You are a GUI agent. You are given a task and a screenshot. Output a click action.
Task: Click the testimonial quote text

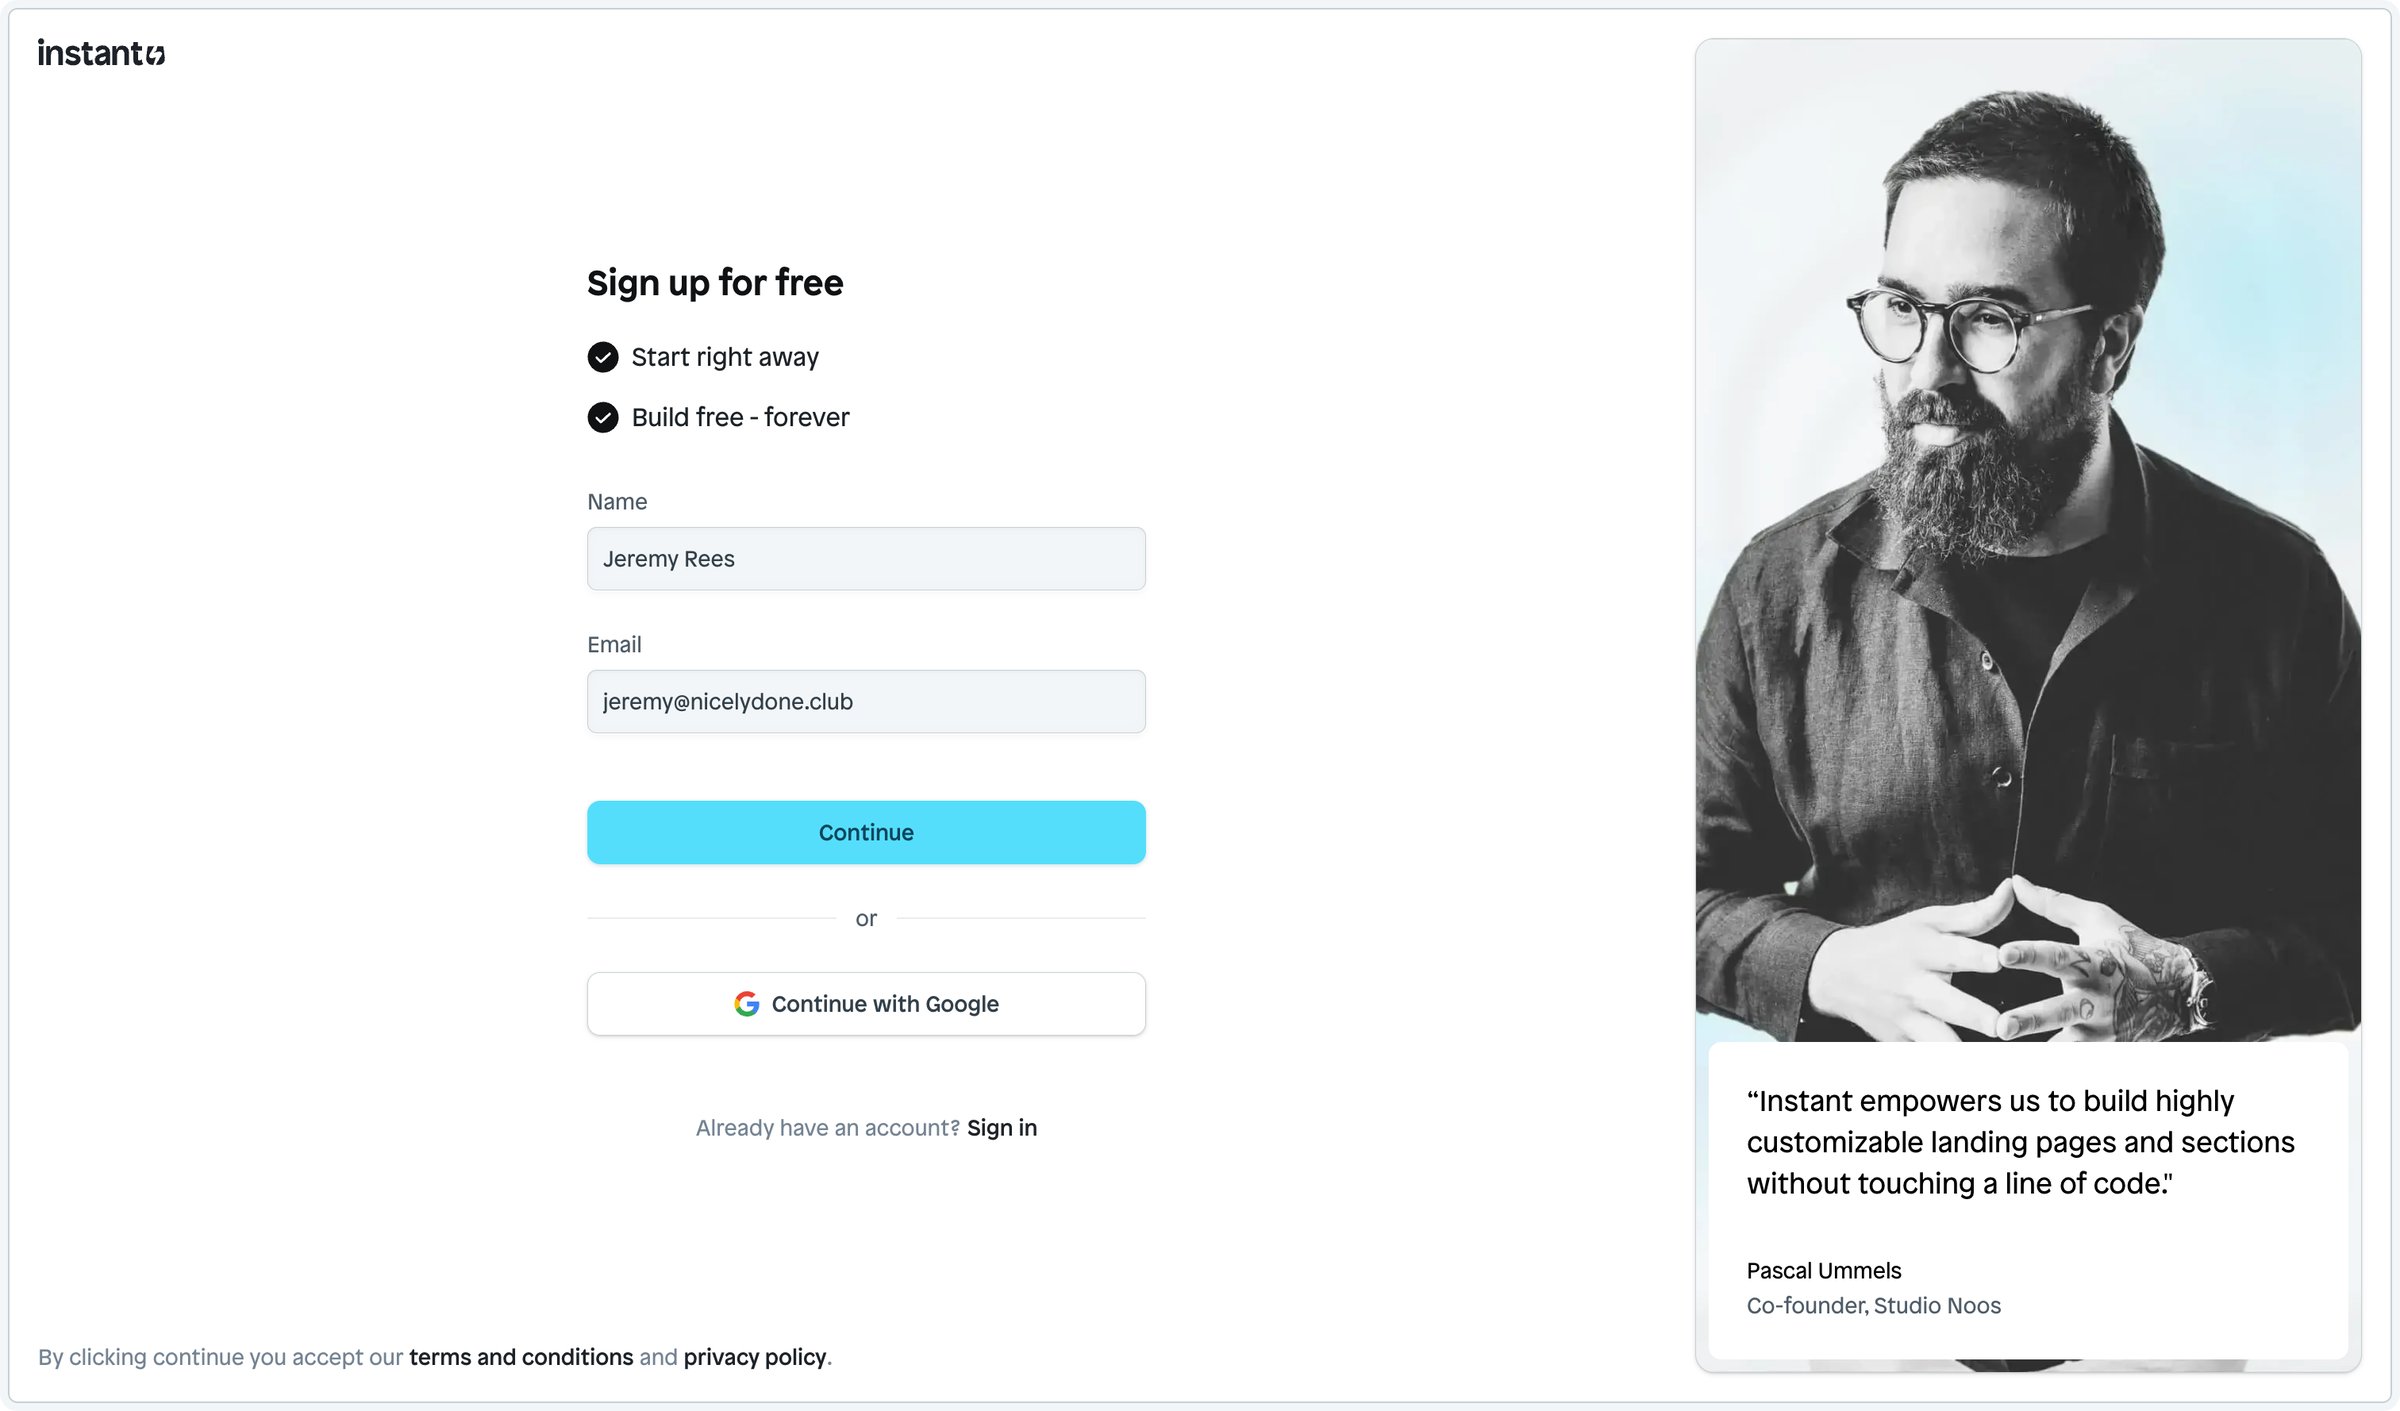(2020, 1142)
